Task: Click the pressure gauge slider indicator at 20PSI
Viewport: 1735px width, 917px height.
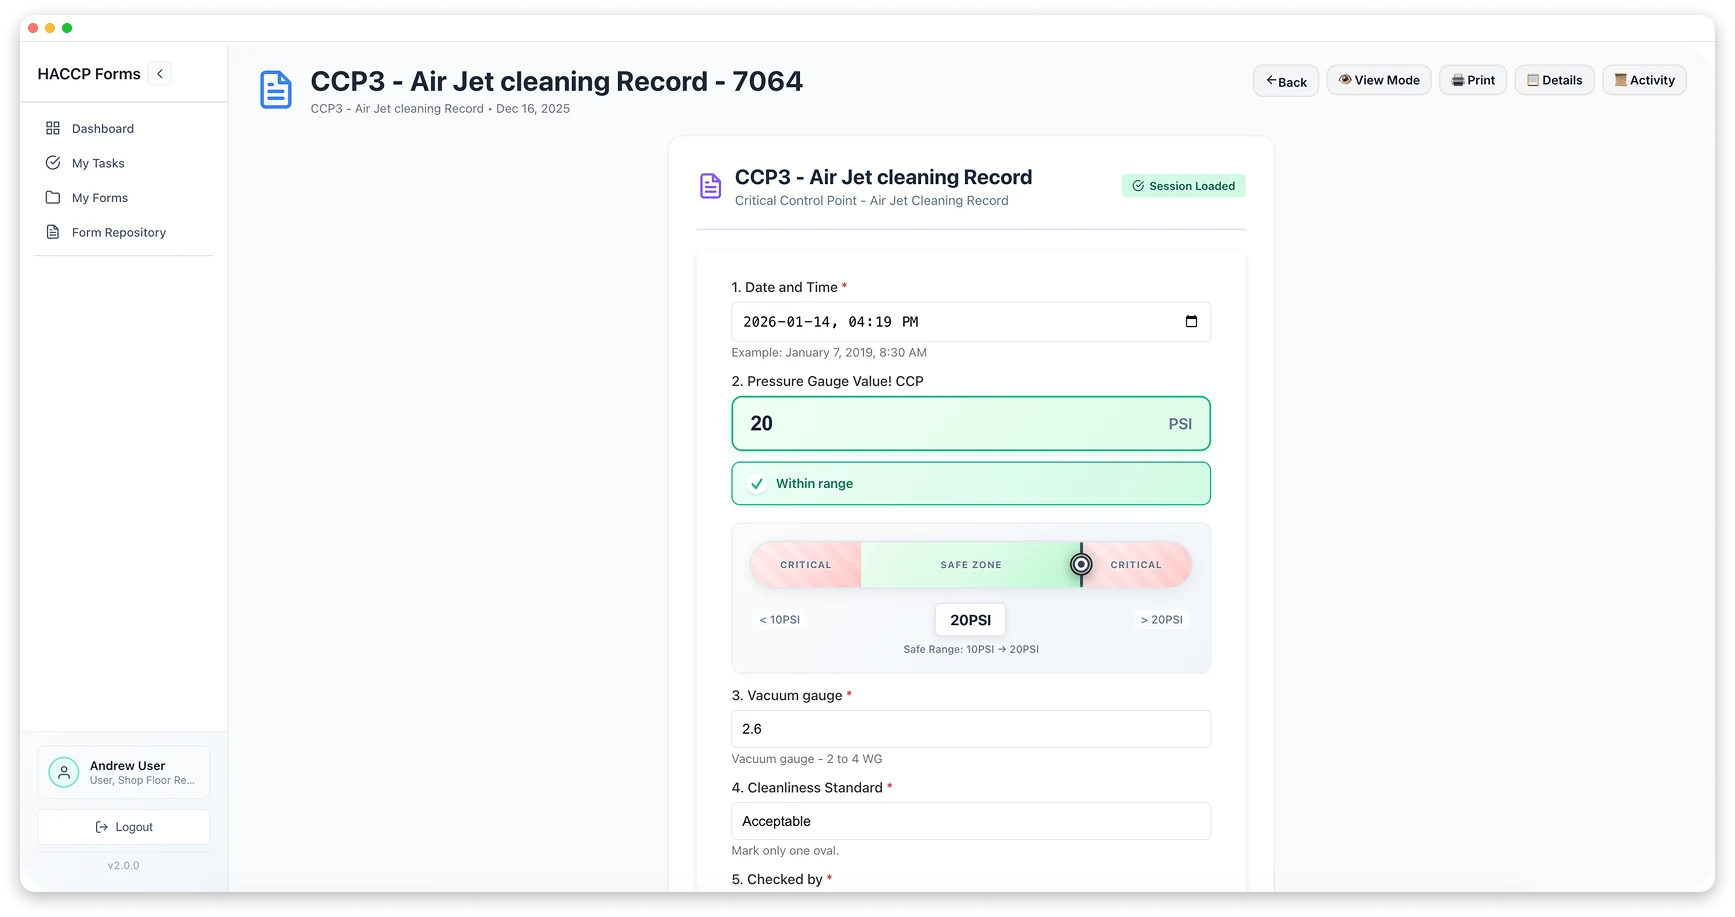Action: (1081, 564)
